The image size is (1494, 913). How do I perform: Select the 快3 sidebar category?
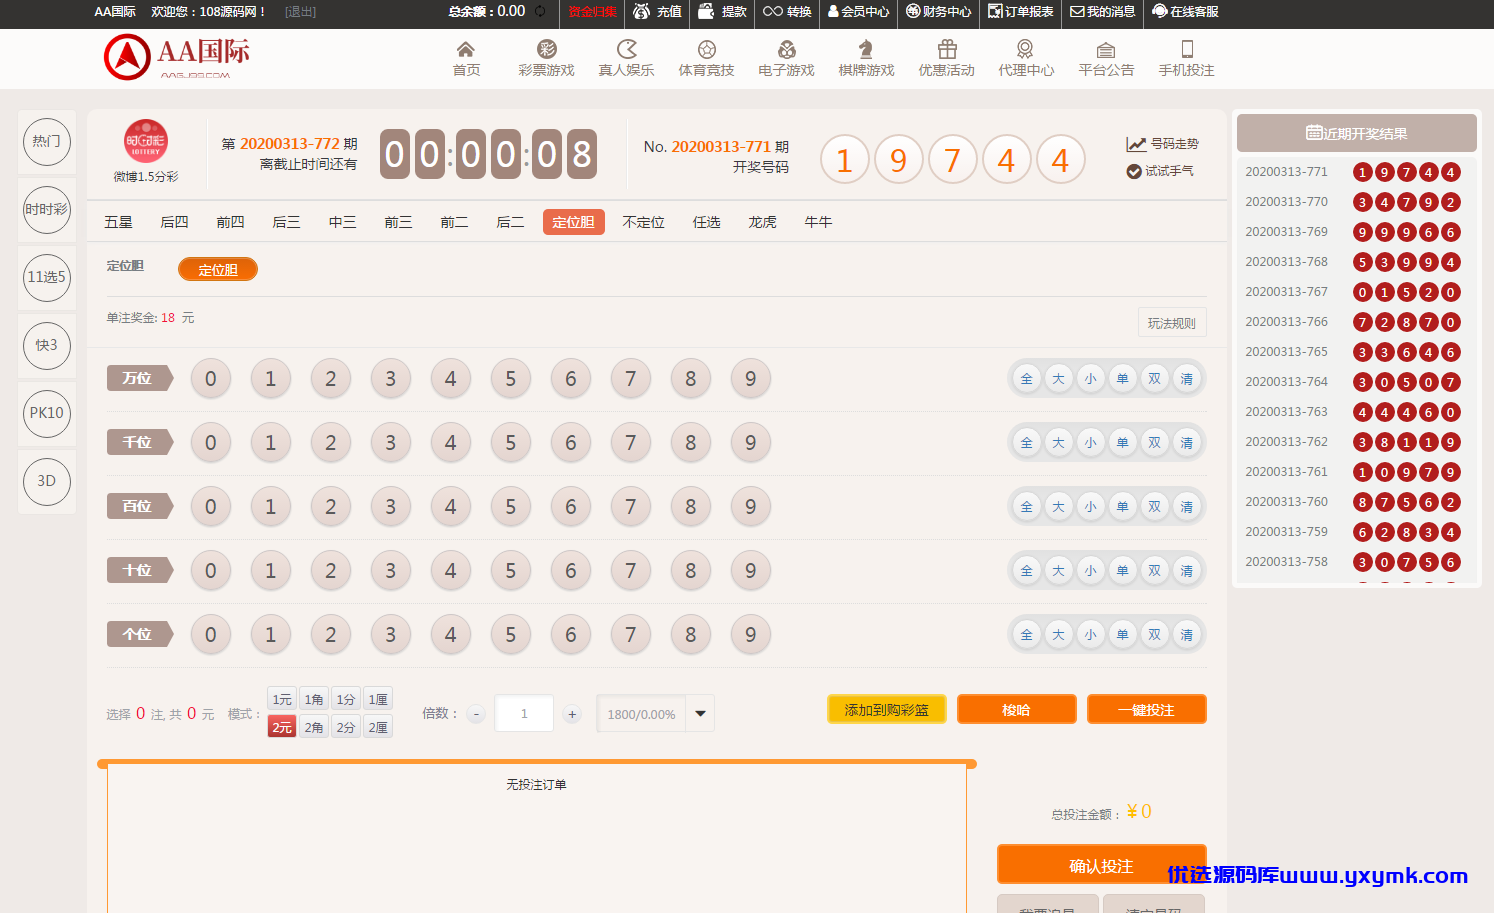tap(47, 345)
